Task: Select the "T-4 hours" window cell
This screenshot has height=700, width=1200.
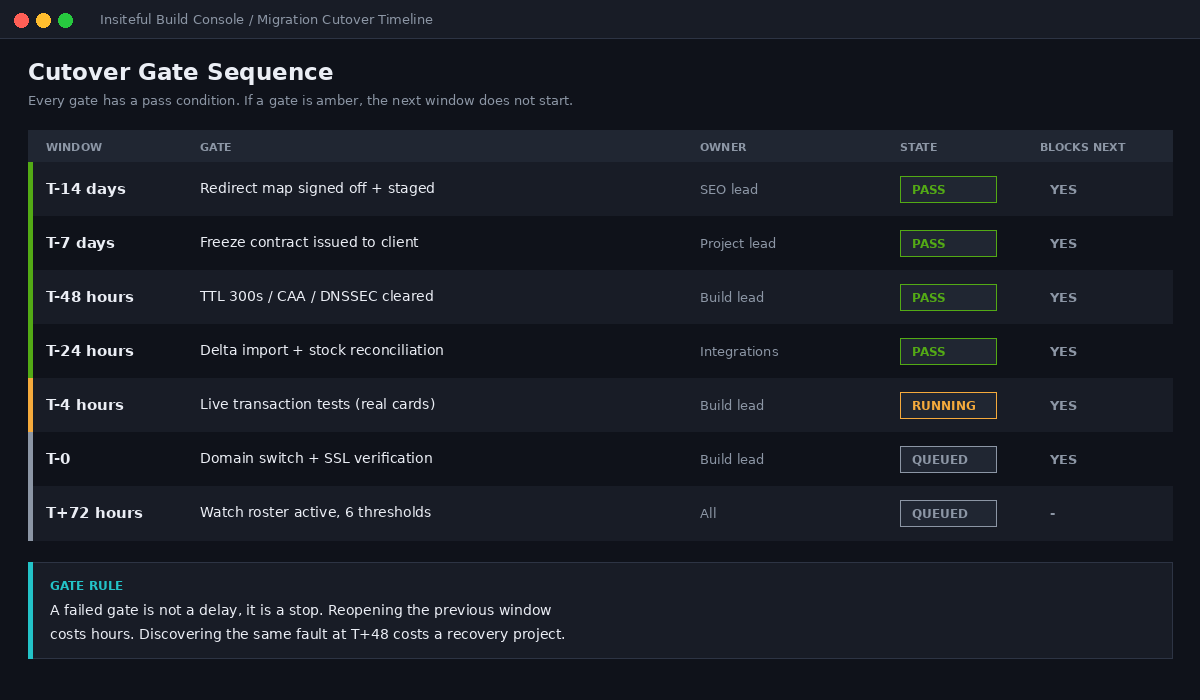Action: [85, 405]
